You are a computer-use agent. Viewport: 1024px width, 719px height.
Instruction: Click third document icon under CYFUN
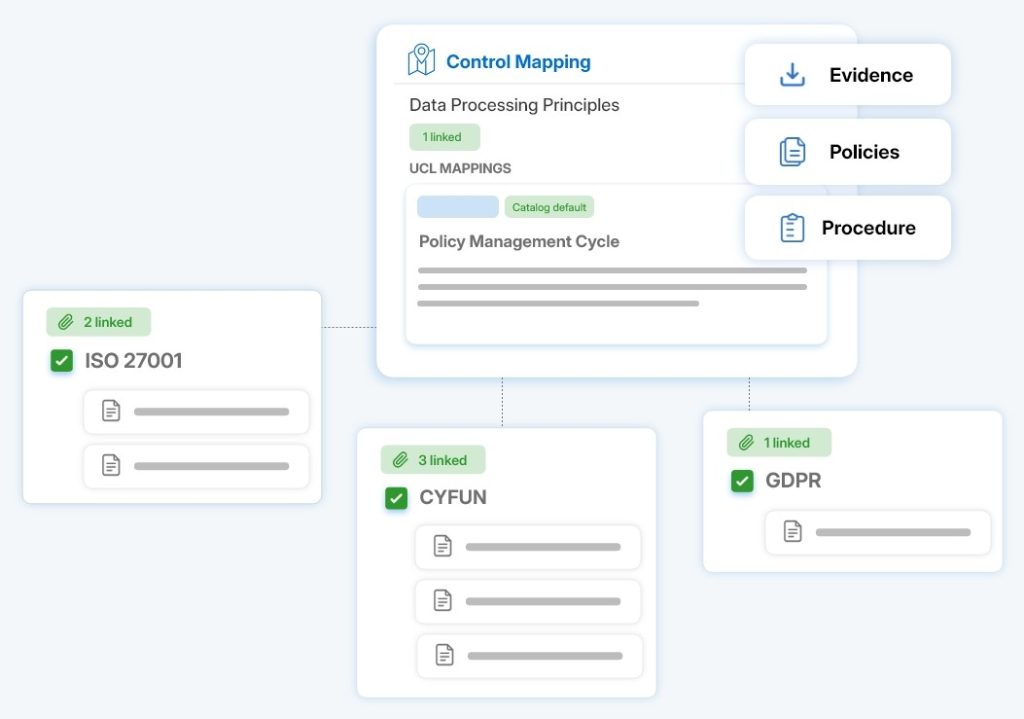tap(445, 654)
